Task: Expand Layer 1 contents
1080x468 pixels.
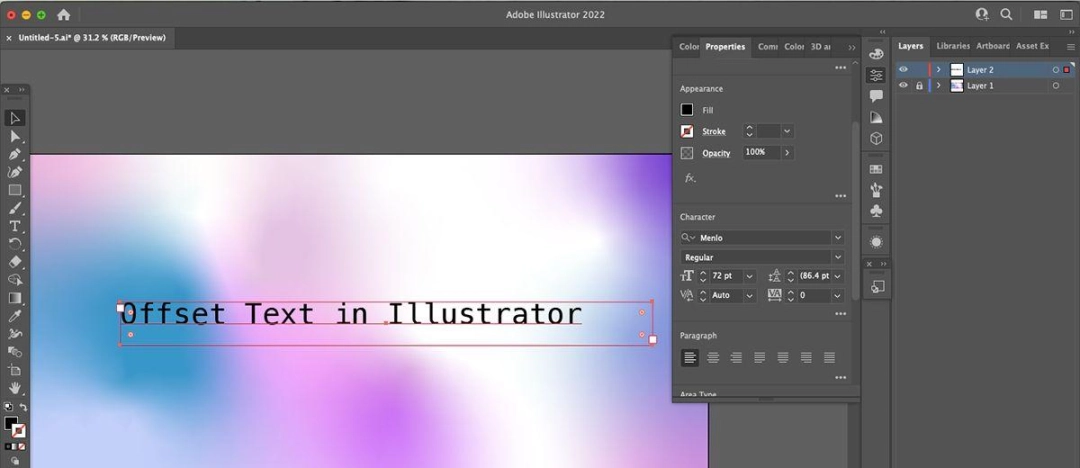Action: pos(938,85)
